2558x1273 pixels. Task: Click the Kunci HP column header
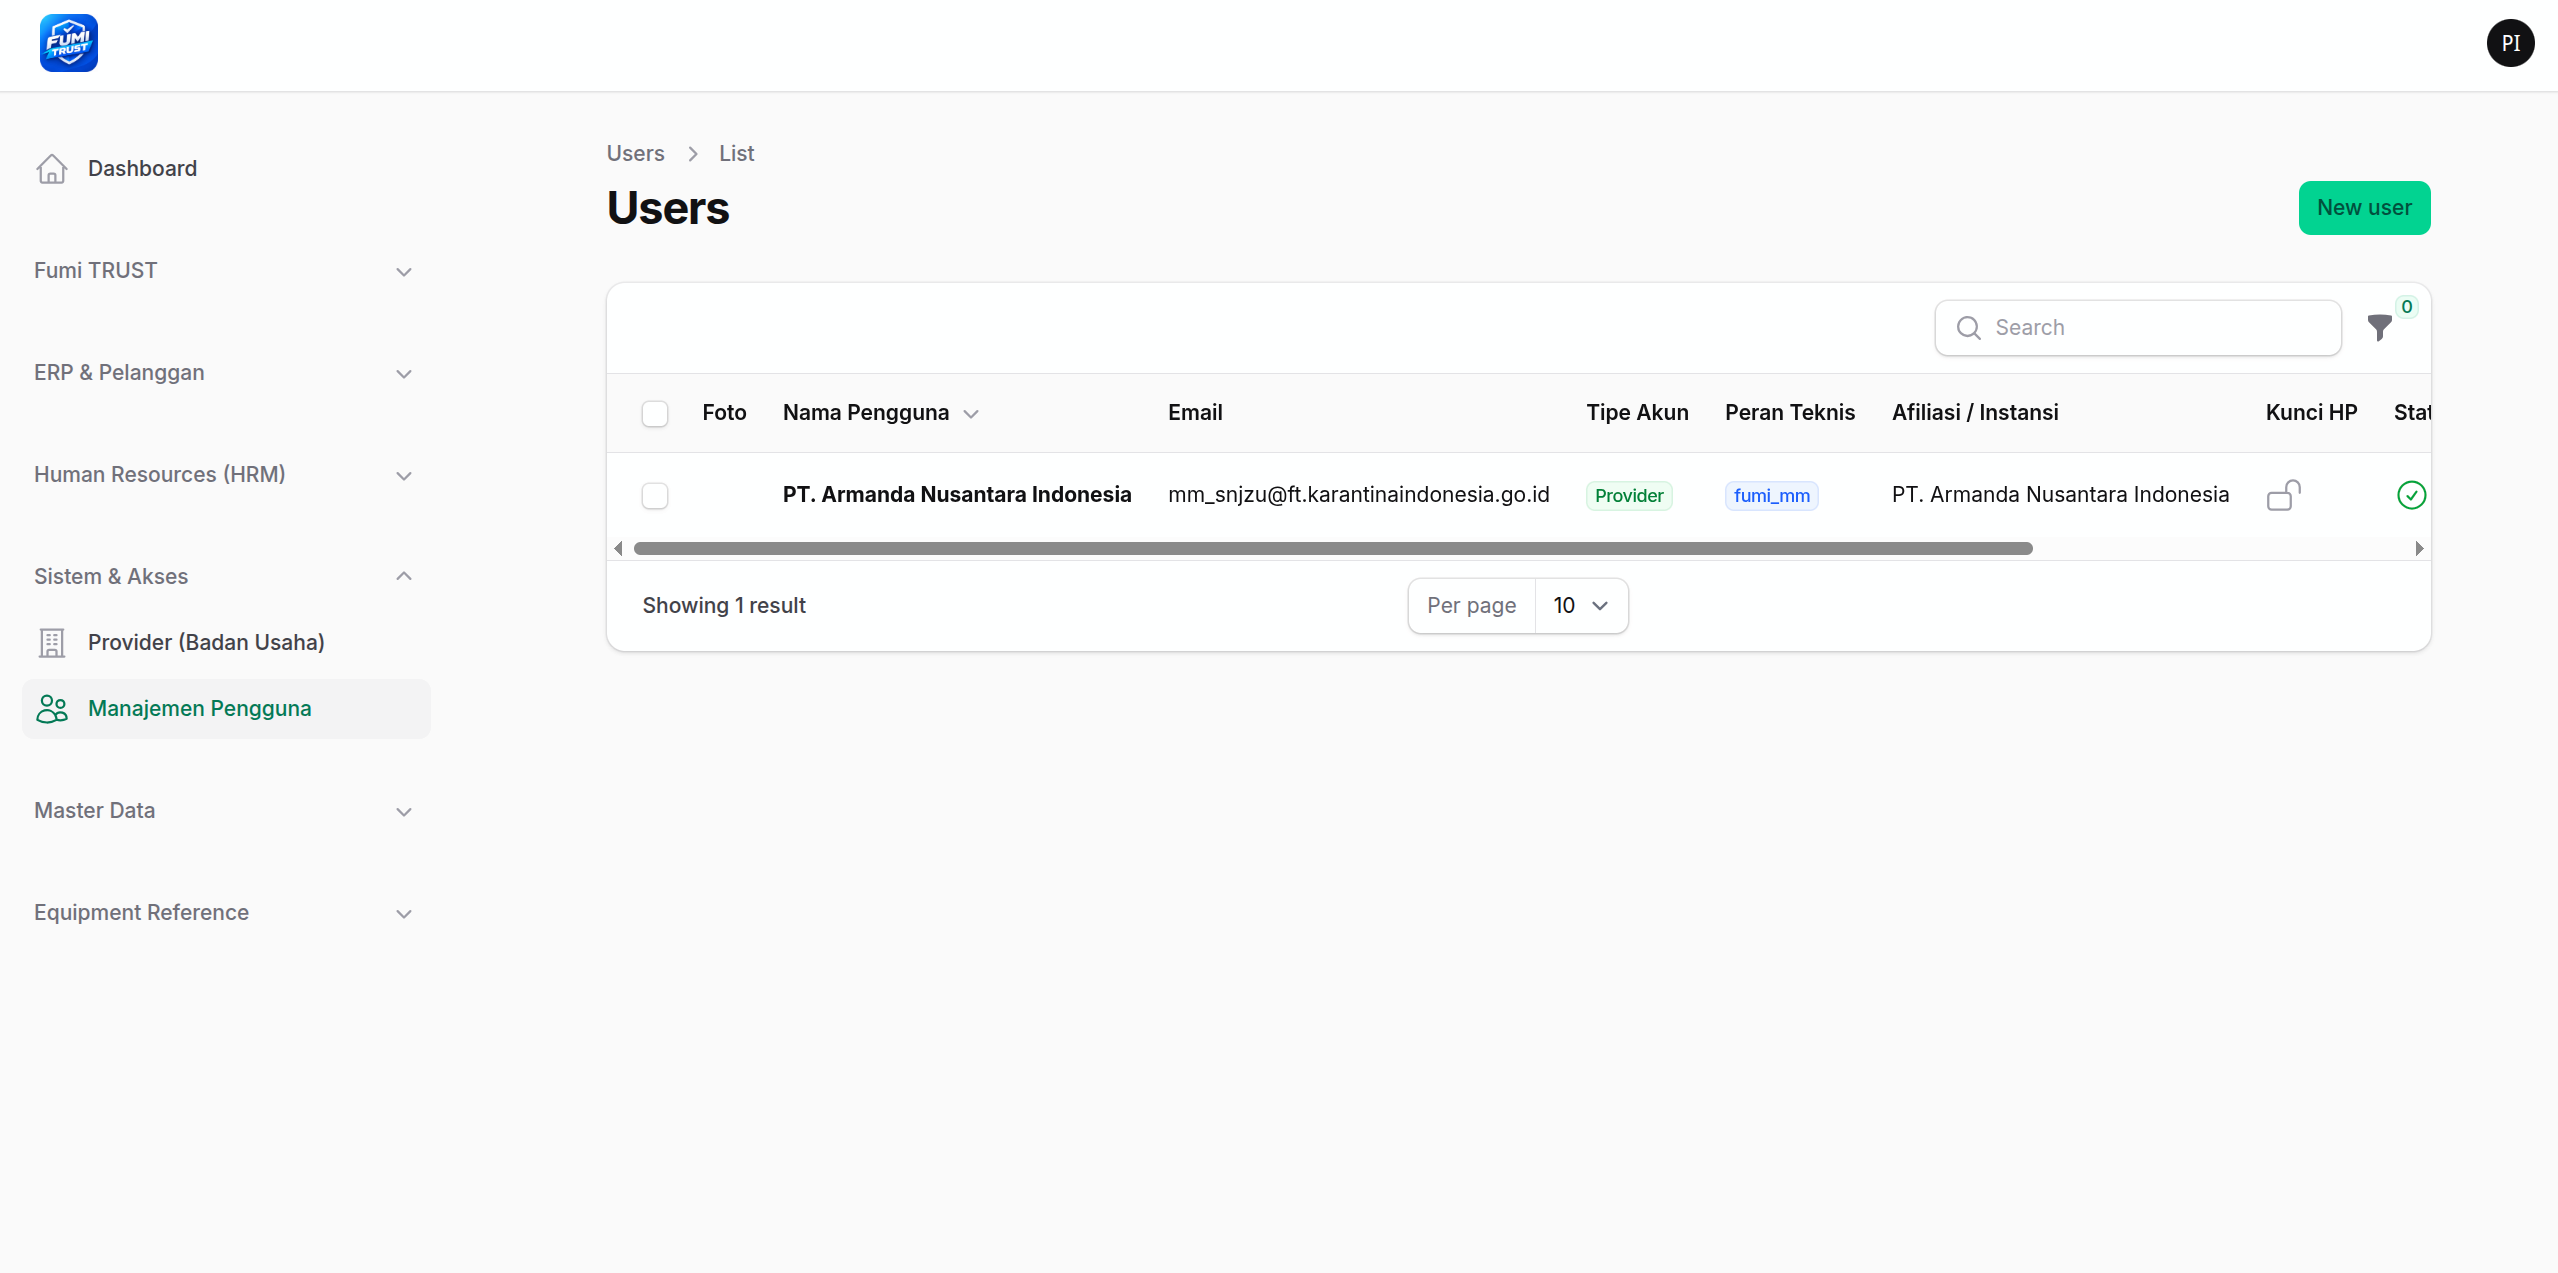point(2311,413)
